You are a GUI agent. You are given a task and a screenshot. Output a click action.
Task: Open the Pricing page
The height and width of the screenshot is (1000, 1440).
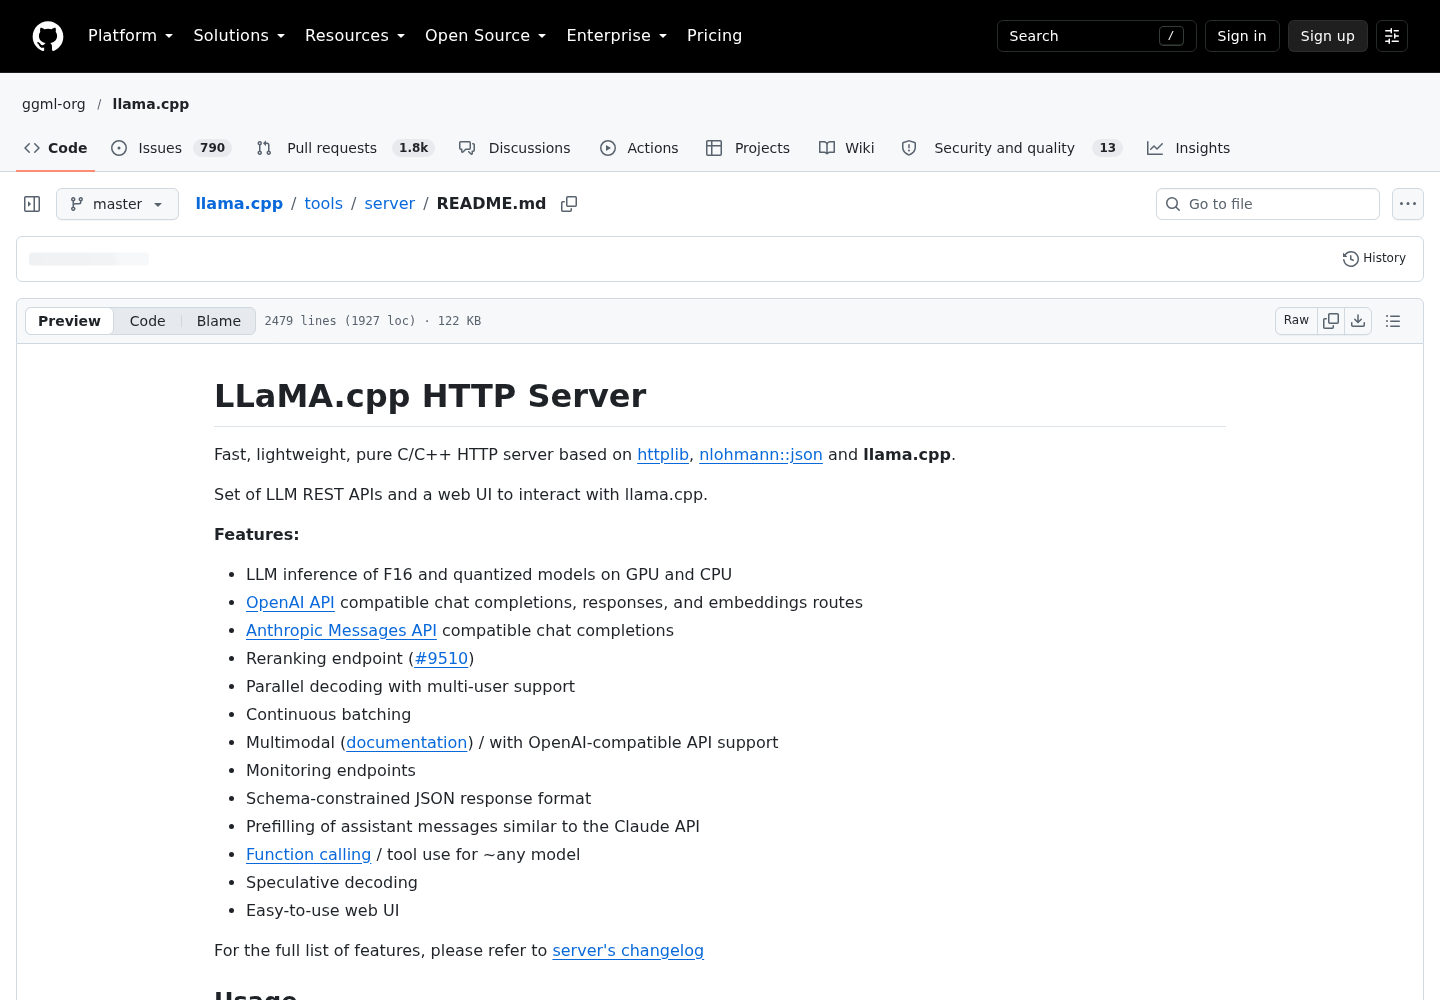point(714,36)
